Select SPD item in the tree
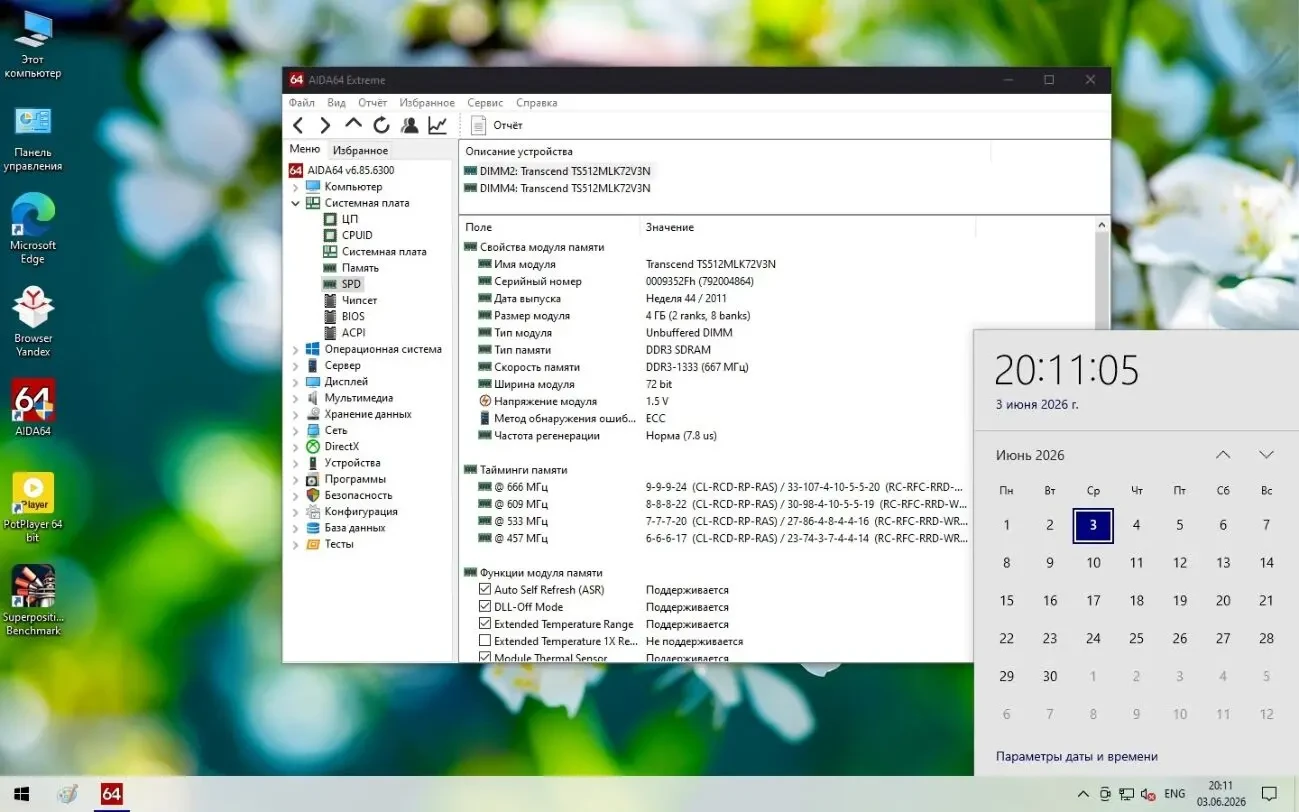This screenshot has width=1299, height=812. point(350,284)
